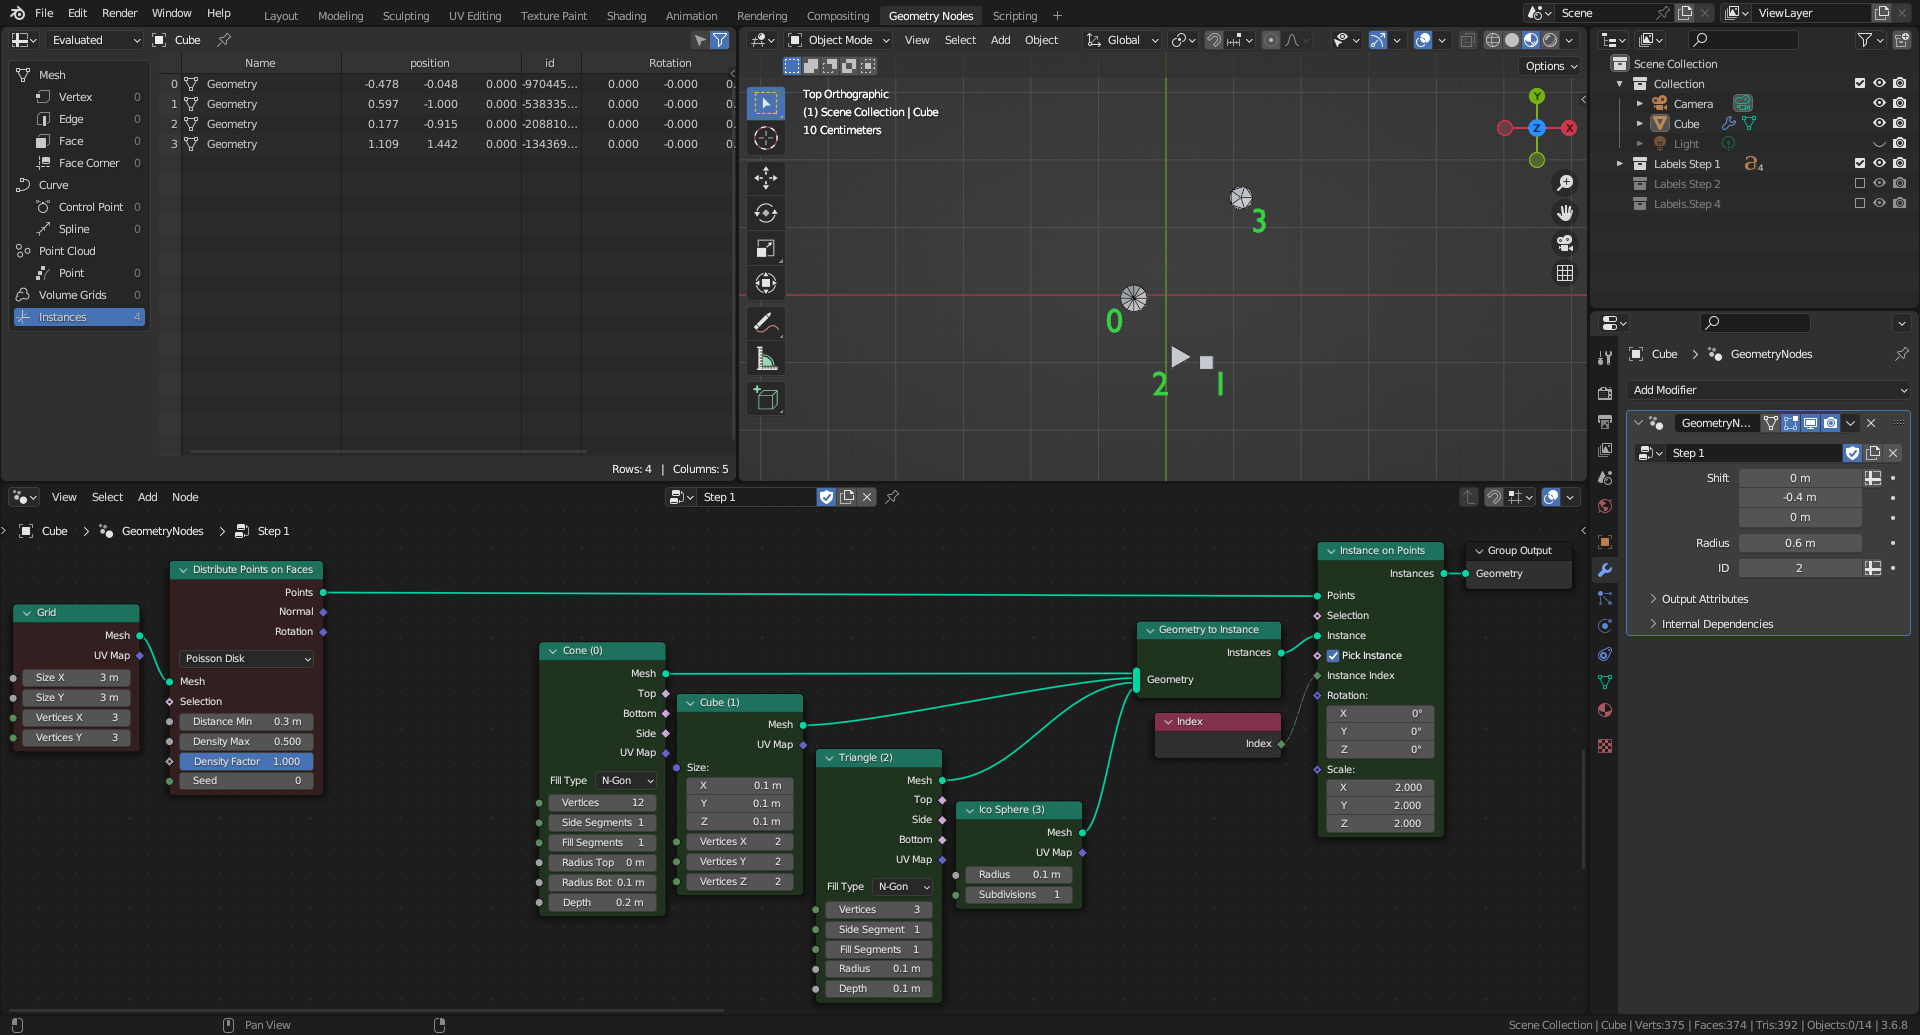
Task: Open the Render properties tab
Action: (1605, 394)
